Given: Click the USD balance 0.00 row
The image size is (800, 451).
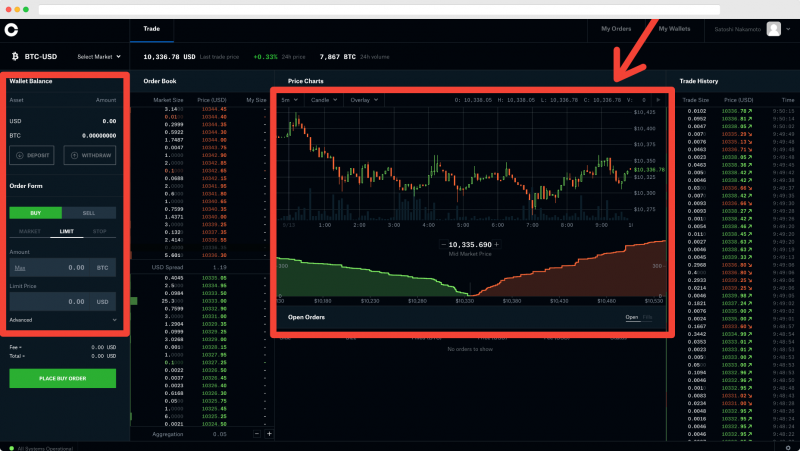Looking at the screenshot, I should tap(63, 121).
